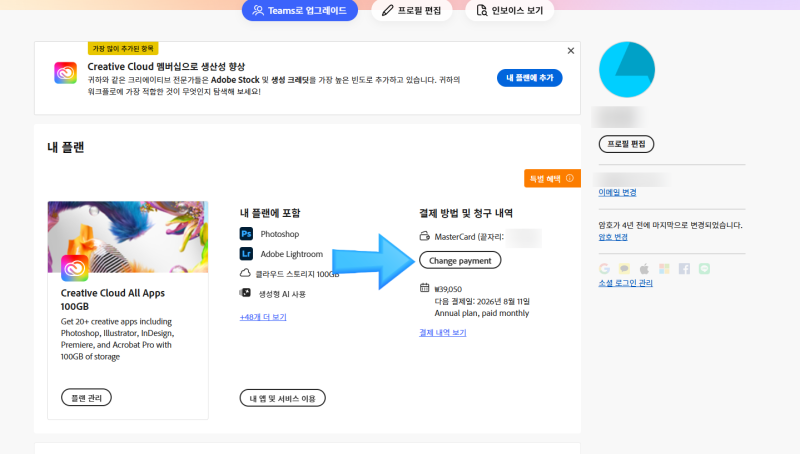
Task: Click 내 앱 및 서비스 이용 button
Action: (282, 398)
